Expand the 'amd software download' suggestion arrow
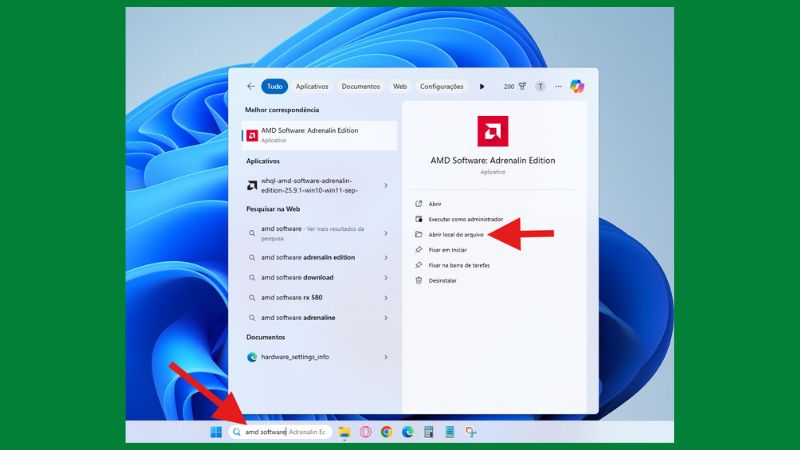800x450 pixels. (x=386, y=277)
